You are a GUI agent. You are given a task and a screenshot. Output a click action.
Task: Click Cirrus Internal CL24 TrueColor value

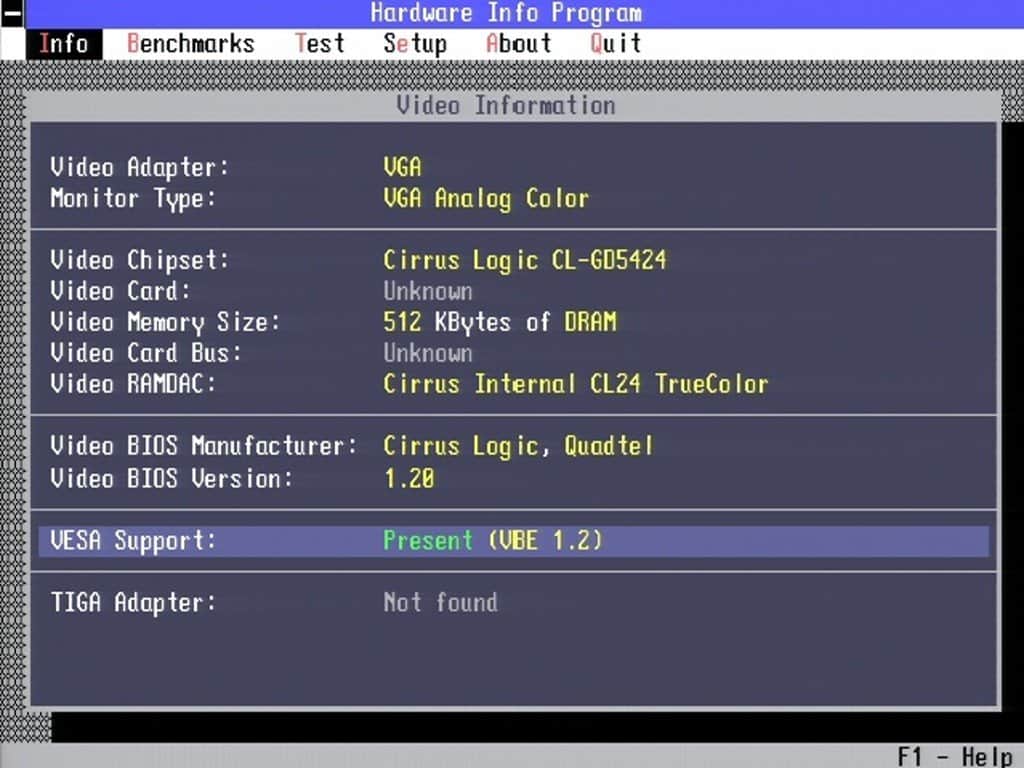click(x=576, y=384)
